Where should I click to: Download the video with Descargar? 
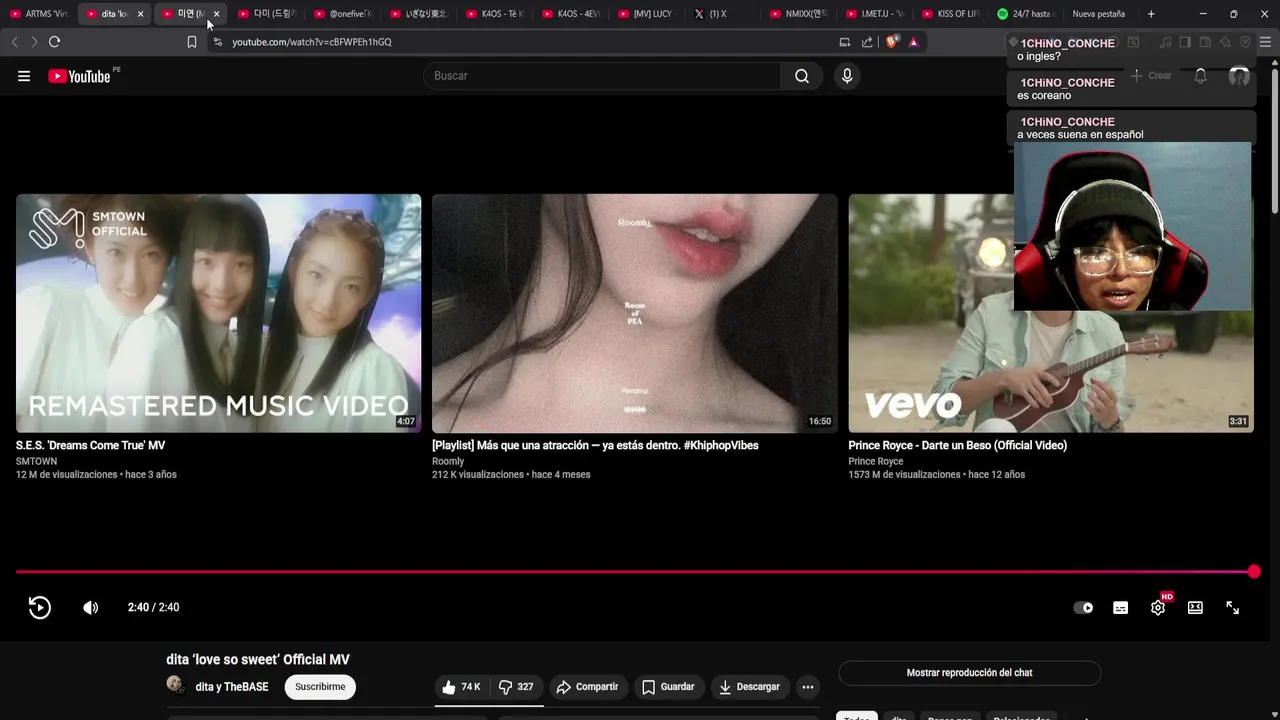coord(750,687)
